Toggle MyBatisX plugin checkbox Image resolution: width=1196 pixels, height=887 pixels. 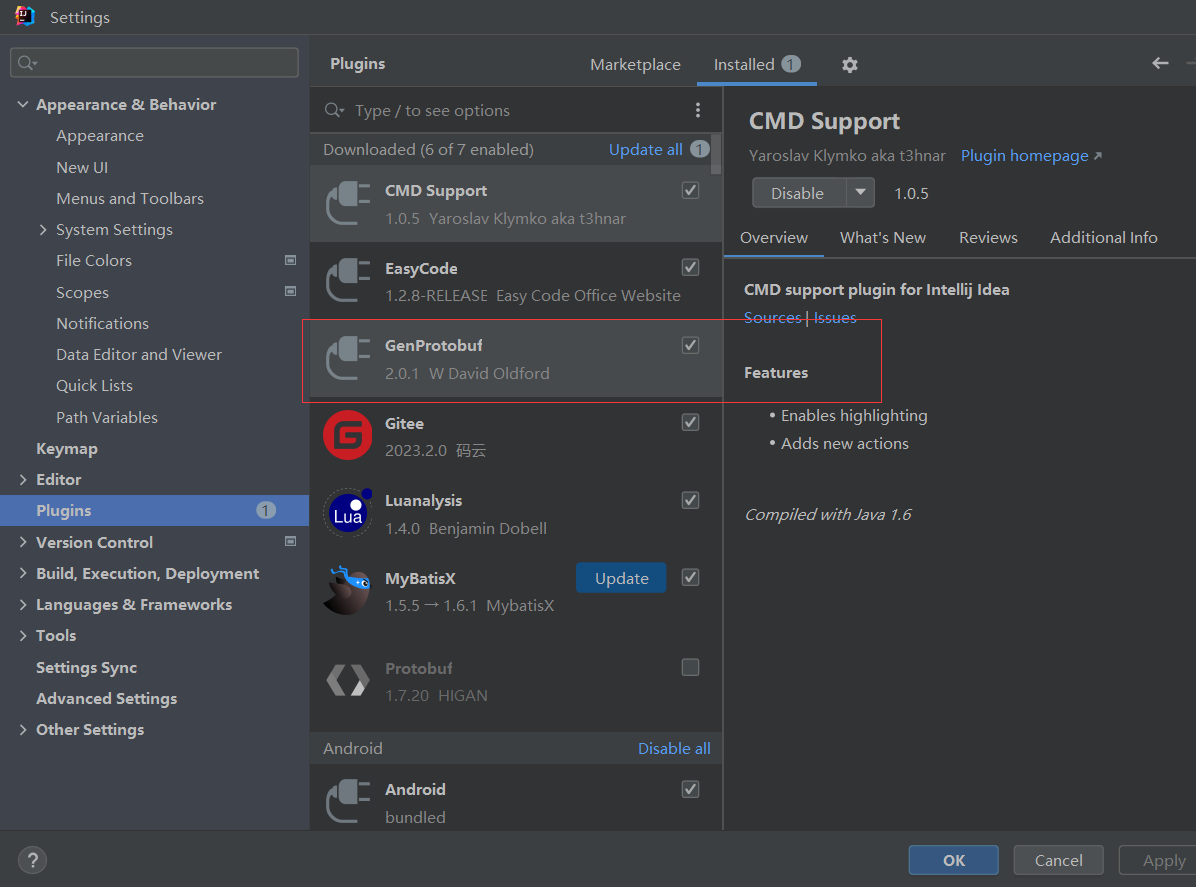click(690, 577)
